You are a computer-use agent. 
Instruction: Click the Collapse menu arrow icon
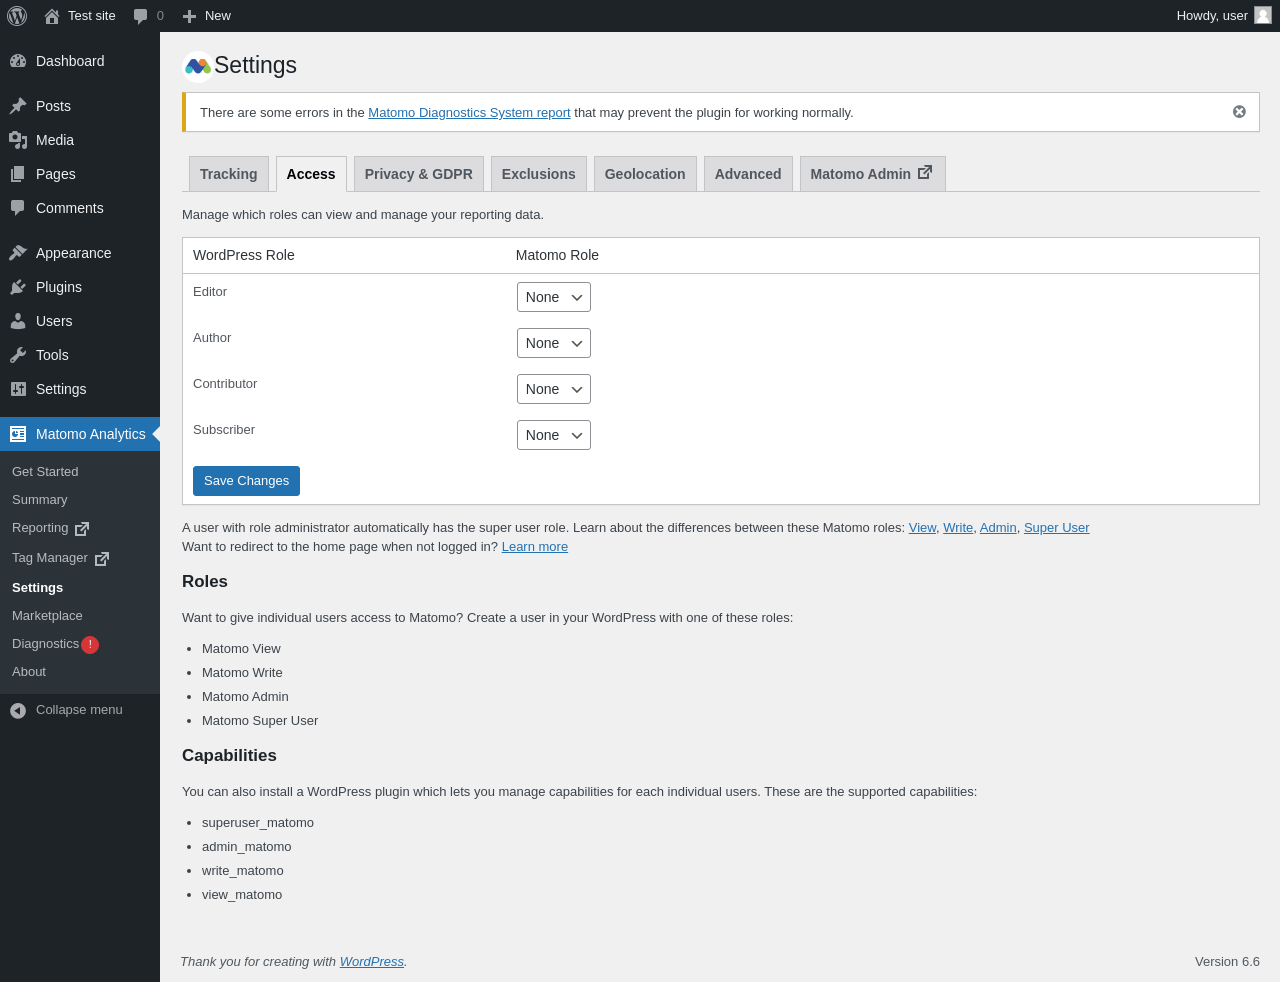tap(18, 710)
